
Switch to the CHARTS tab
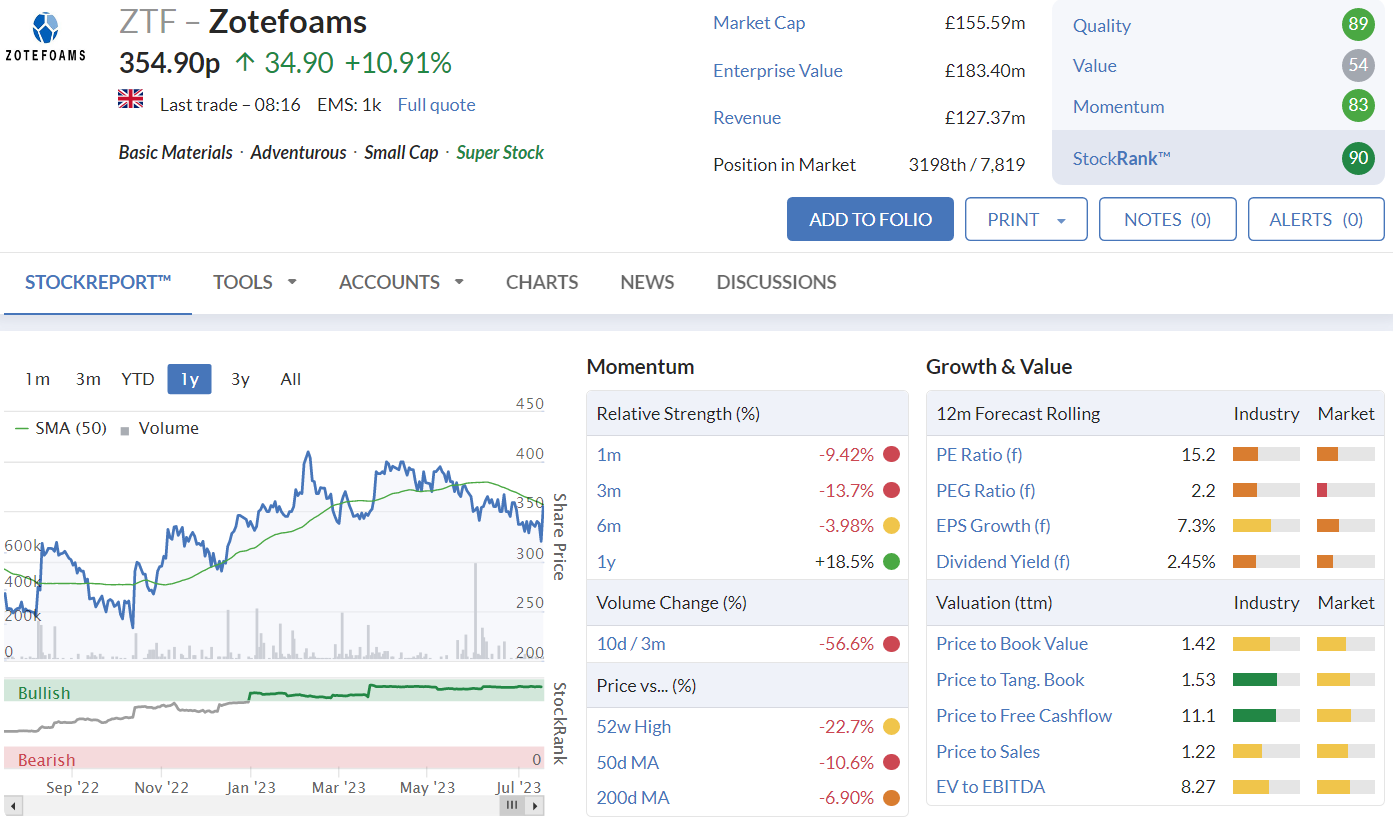(542, 282)
